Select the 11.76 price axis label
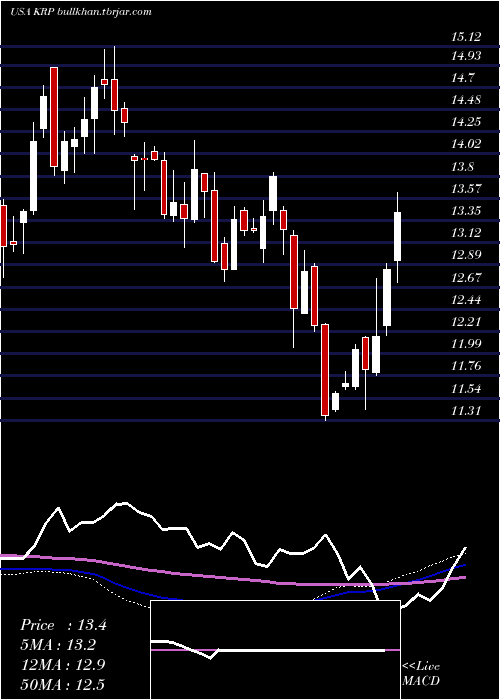Viewport: 500px width, 700px height. [466, 366]
